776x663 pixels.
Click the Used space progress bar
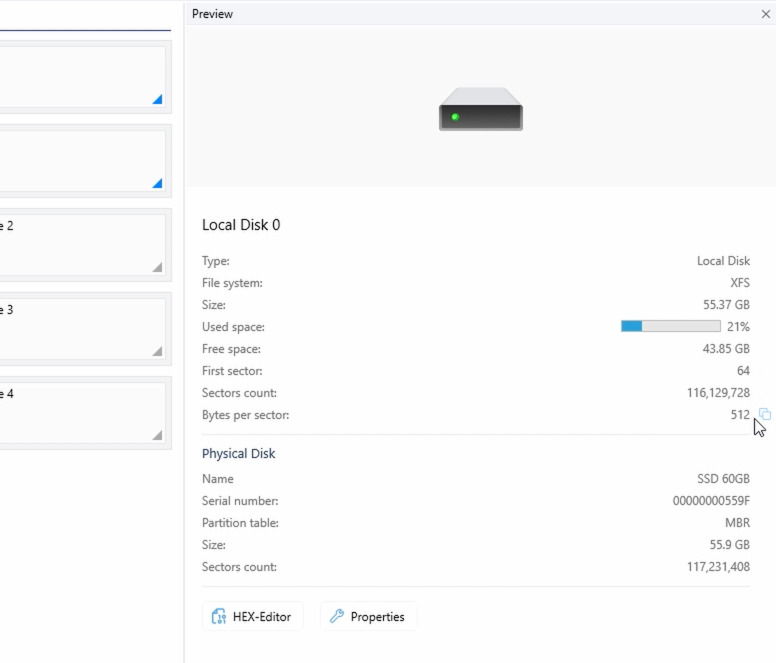tap(671, 326)
